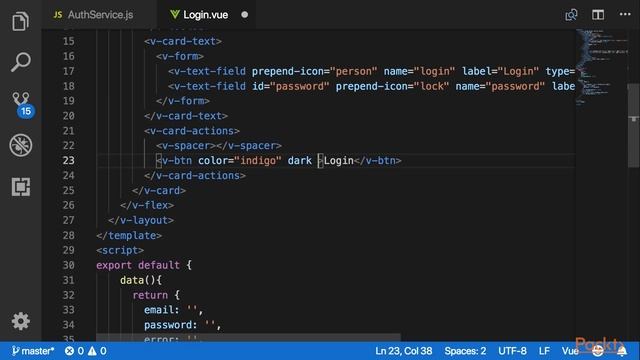Click the code minimap preview
Viewport: 640px width, 360px height.
pyautogui.click(x=602, y=67)
